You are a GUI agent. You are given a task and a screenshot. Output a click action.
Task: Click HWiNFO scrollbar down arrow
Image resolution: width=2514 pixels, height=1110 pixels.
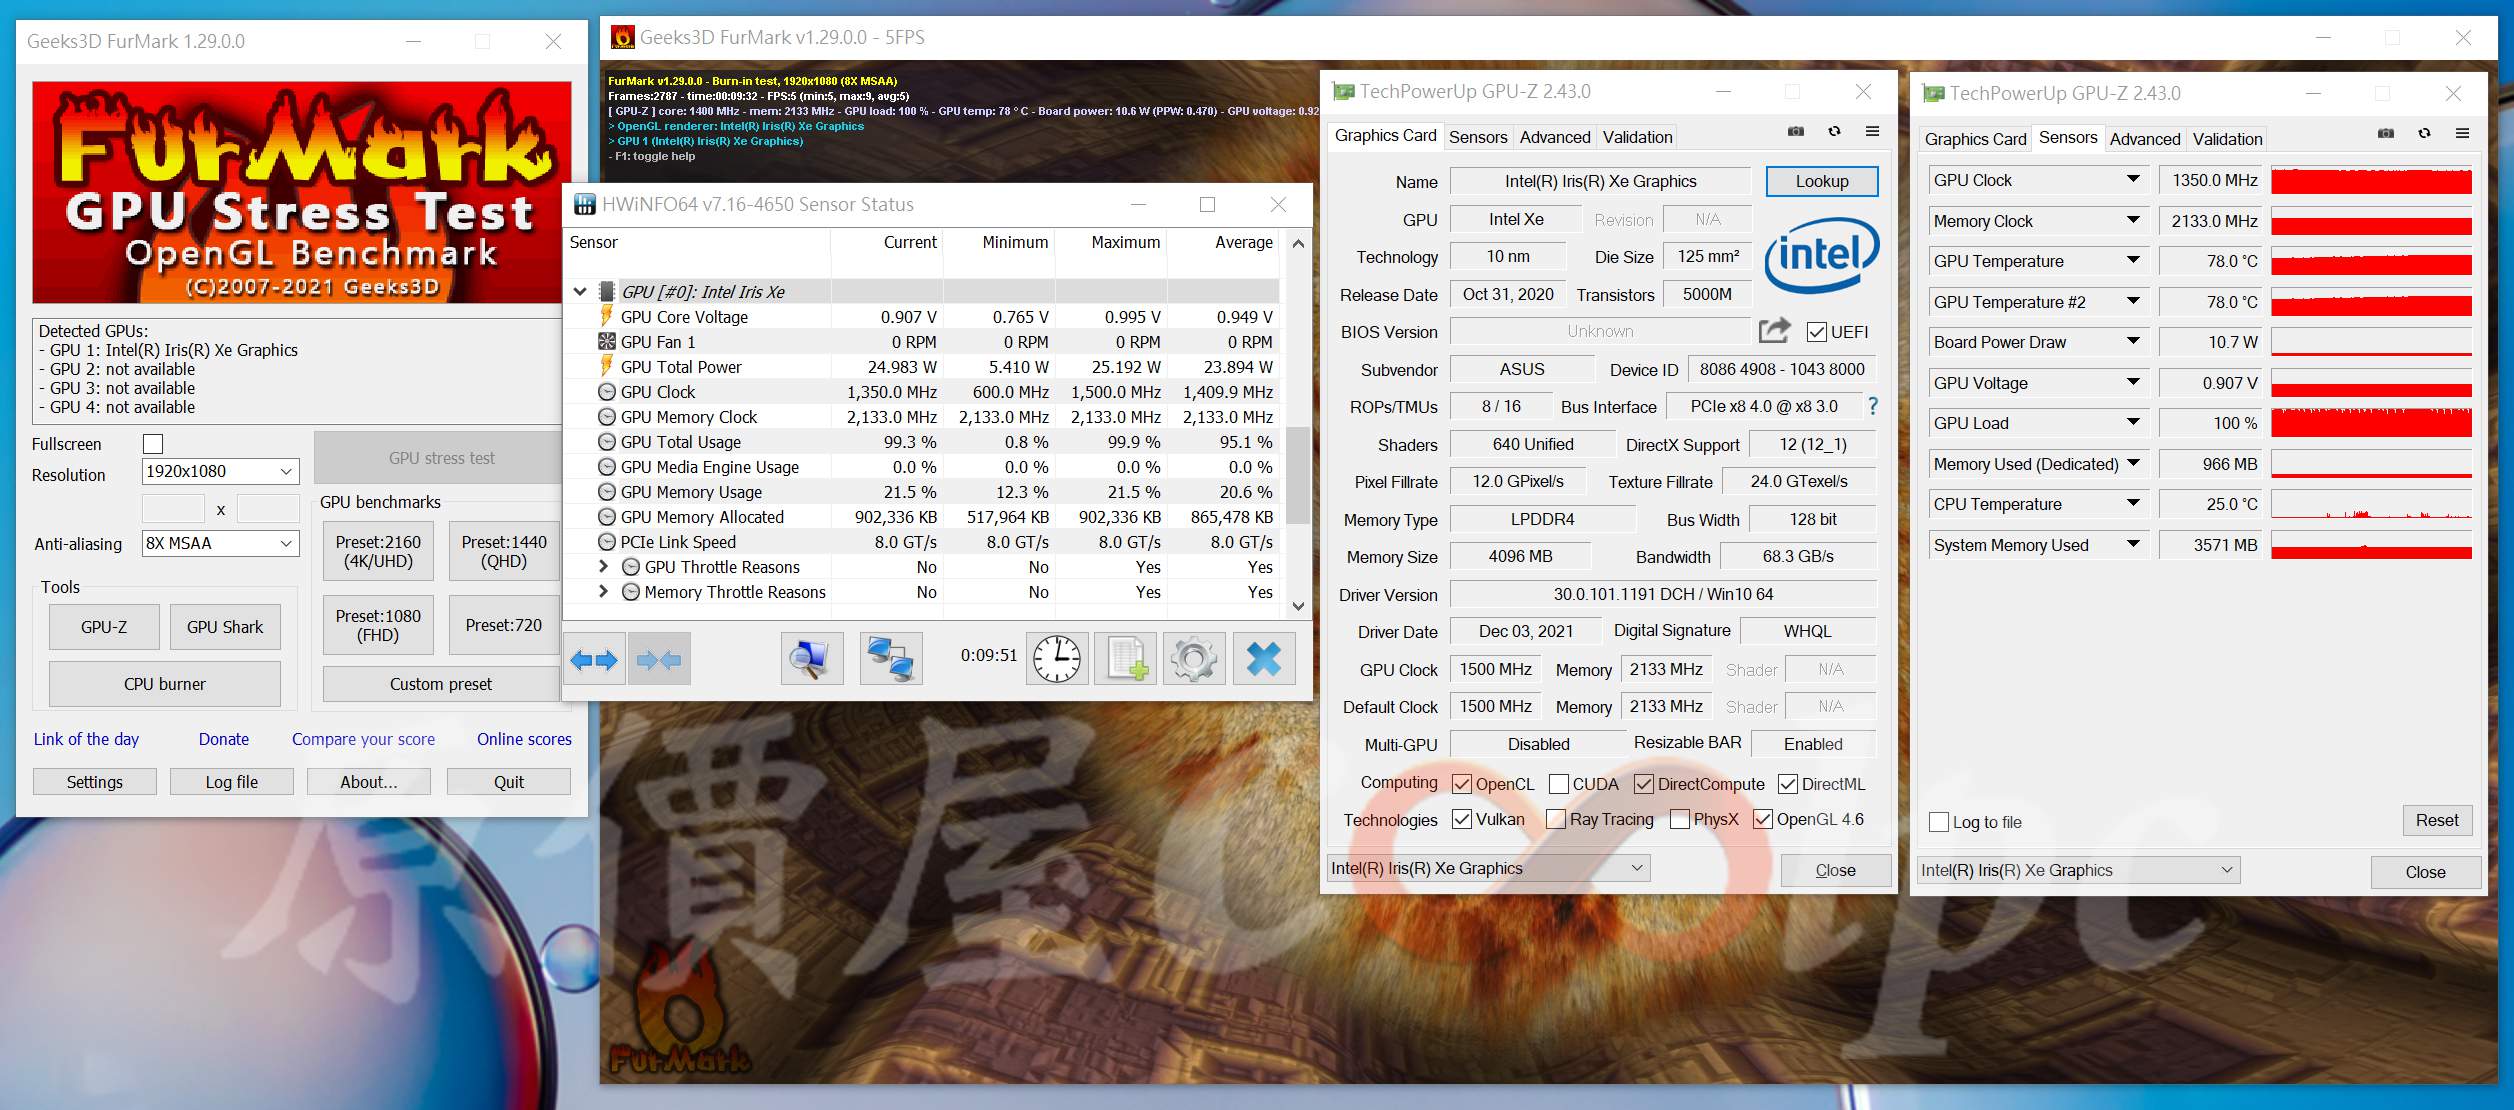coord(1298,606)
